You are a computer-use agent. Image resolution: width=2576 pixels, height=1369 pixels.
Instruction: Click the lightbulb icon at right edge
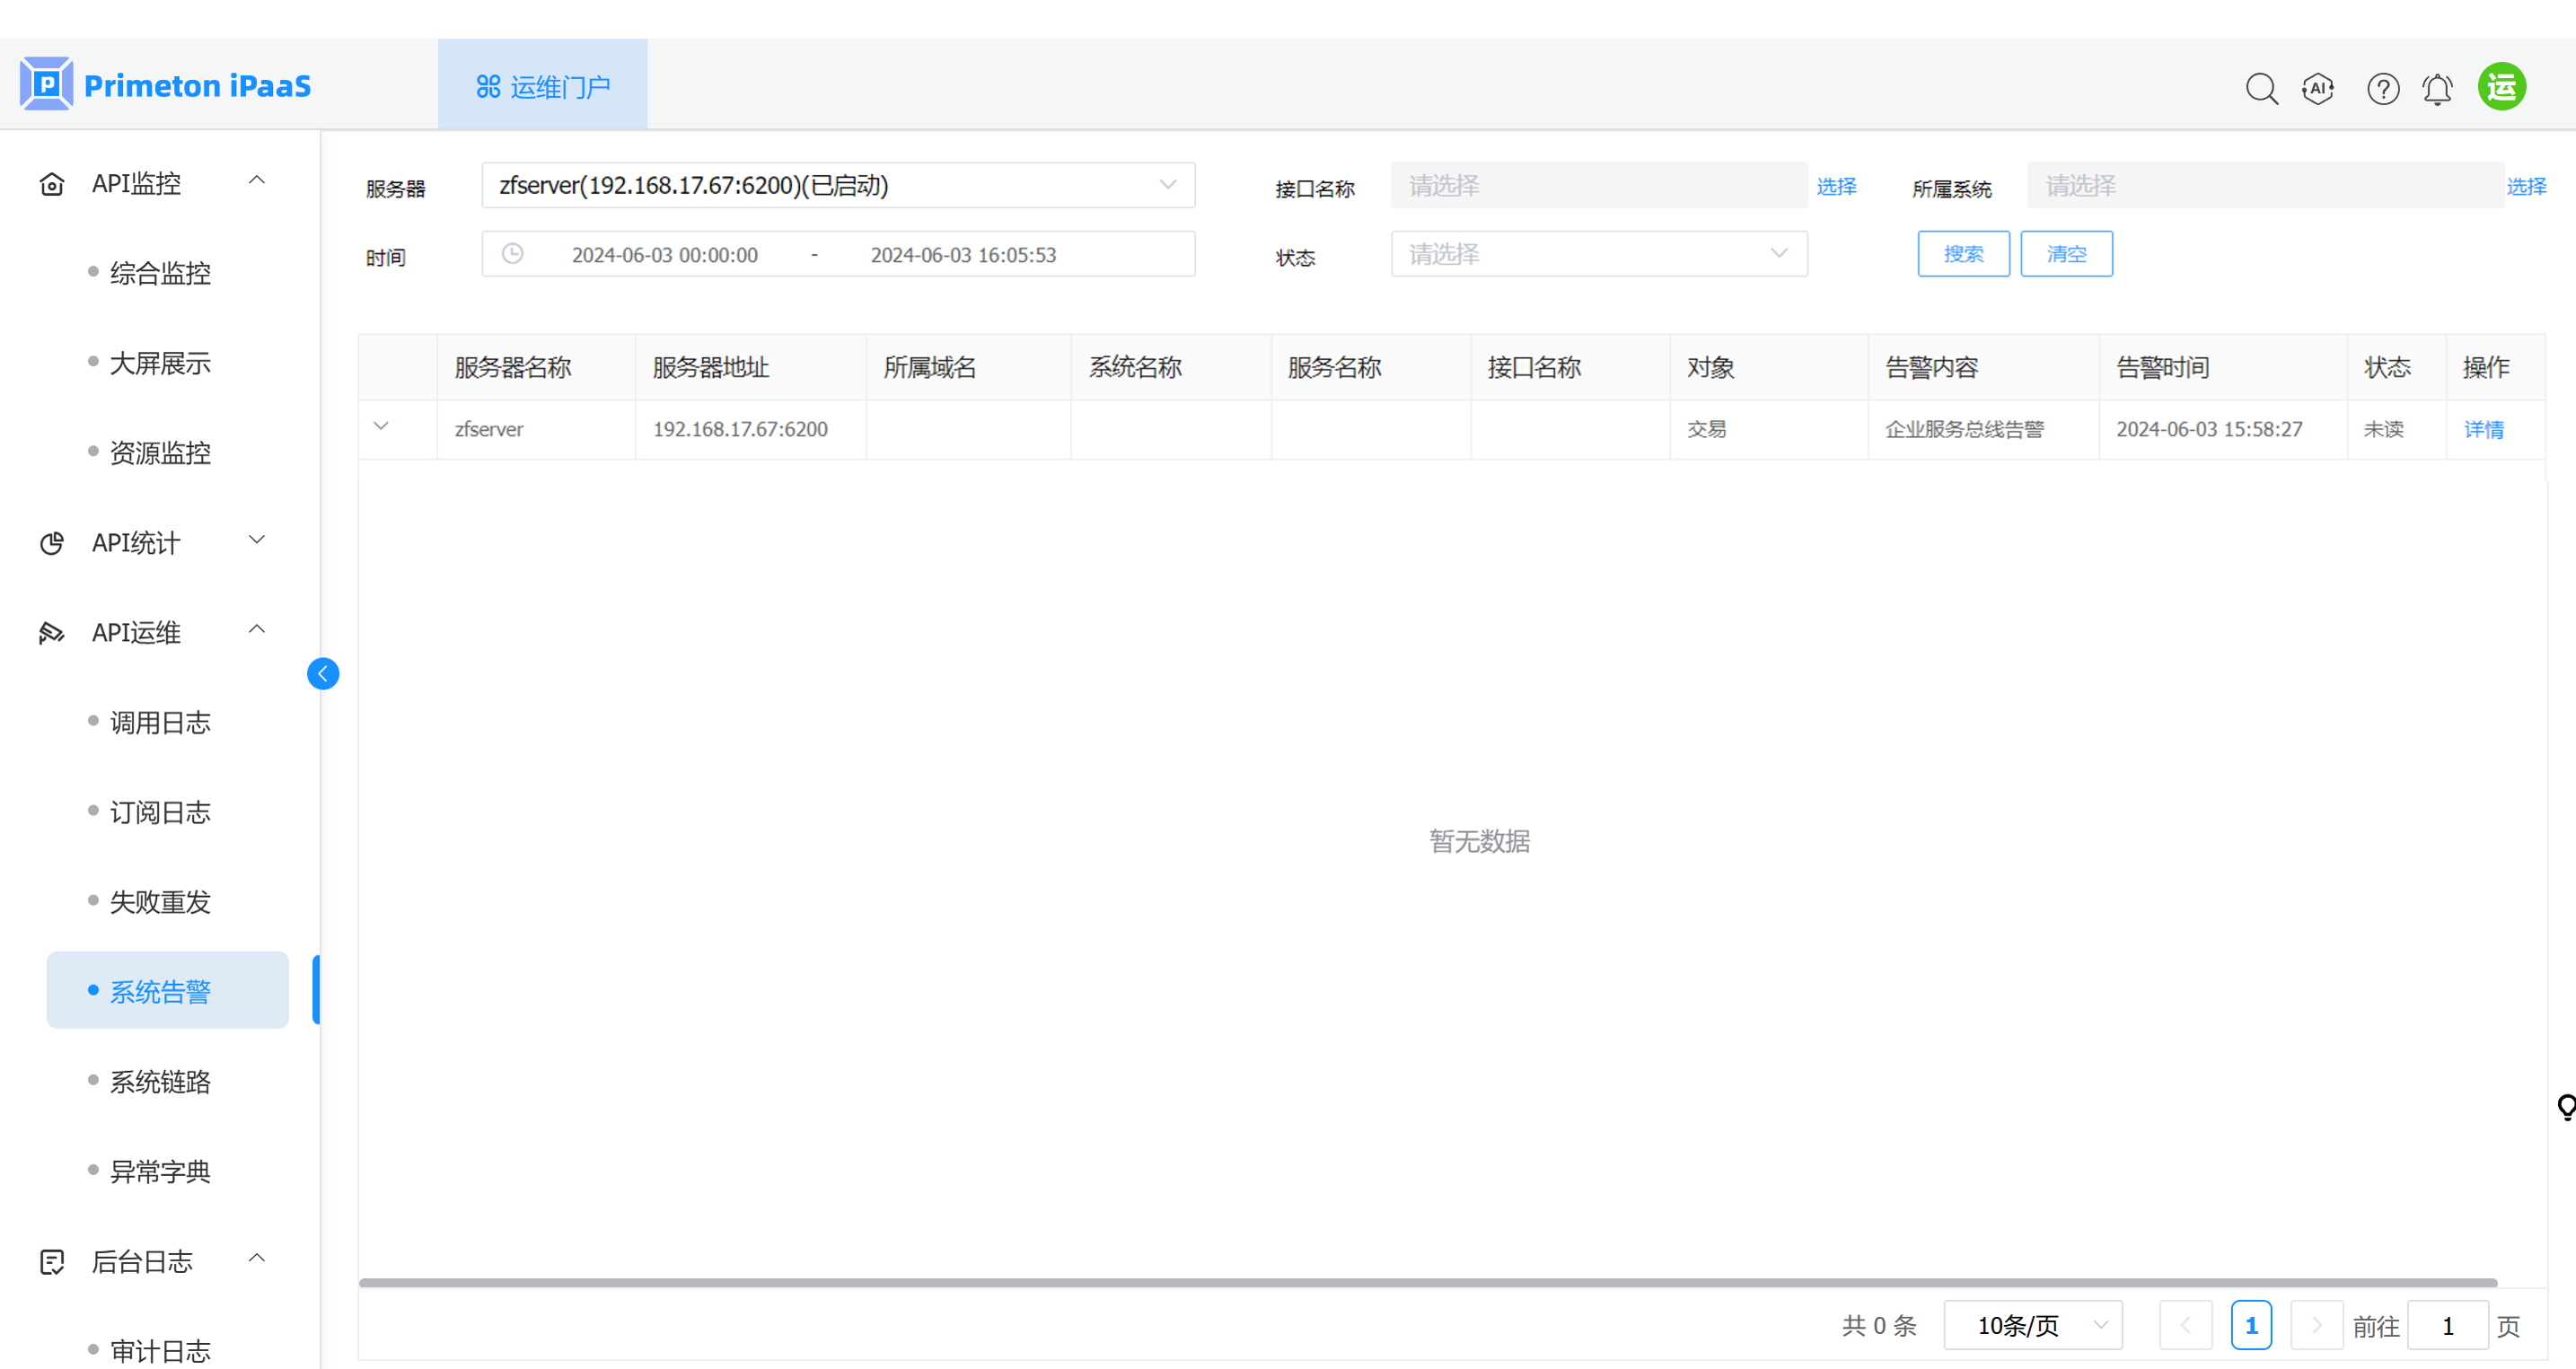coord(2565,1106)
